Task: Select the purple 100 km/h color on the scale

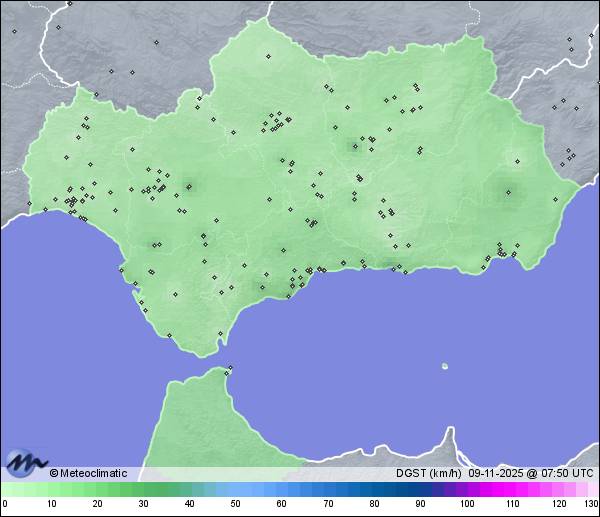Action: [466, 489]
